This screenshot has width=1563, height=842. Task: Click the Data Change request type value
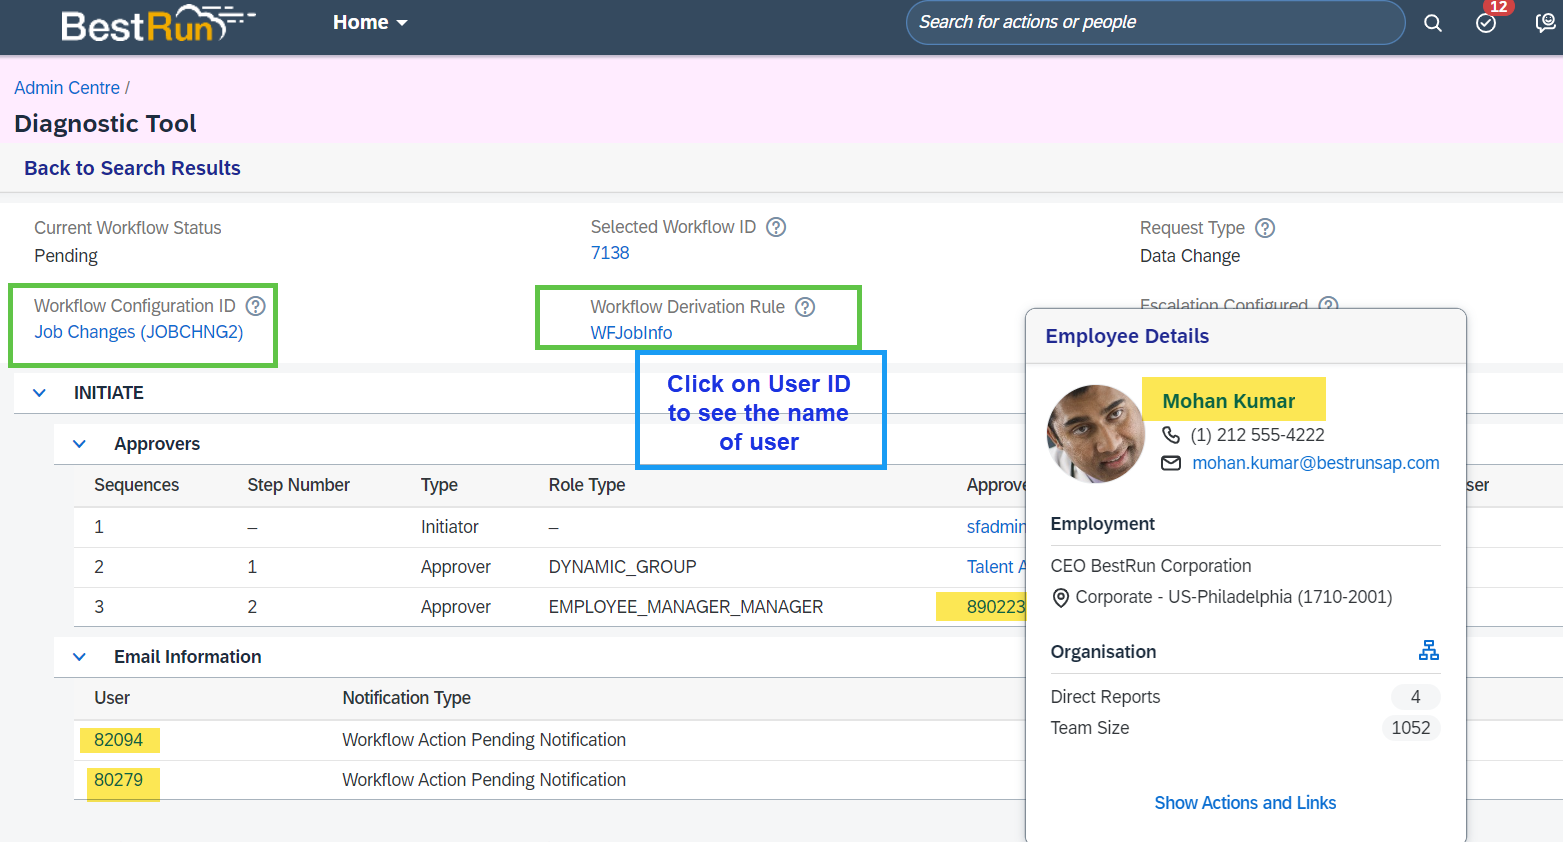1190,256
